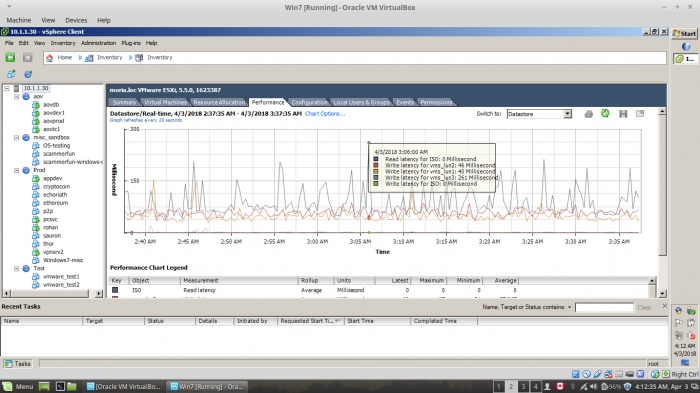Click the cryptocoin VM icon
Screen dimensions: 700x393
pos(36,186)
